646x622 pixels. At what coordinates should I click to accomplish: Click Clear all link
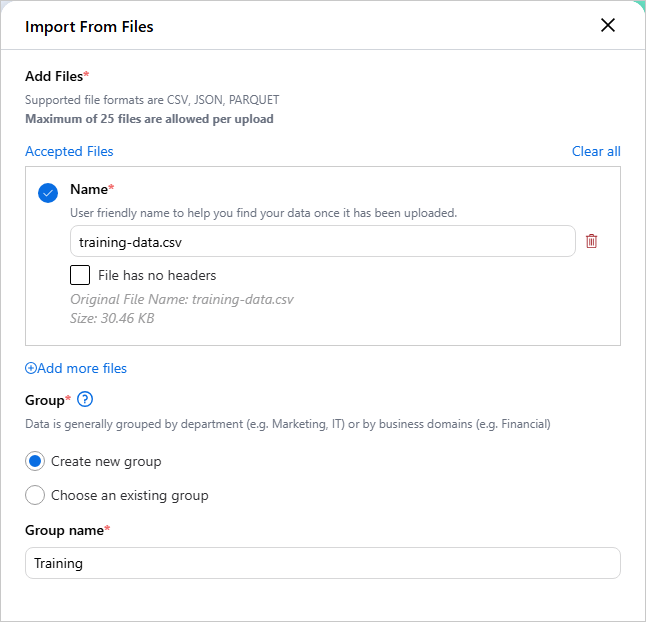[596, 152]
